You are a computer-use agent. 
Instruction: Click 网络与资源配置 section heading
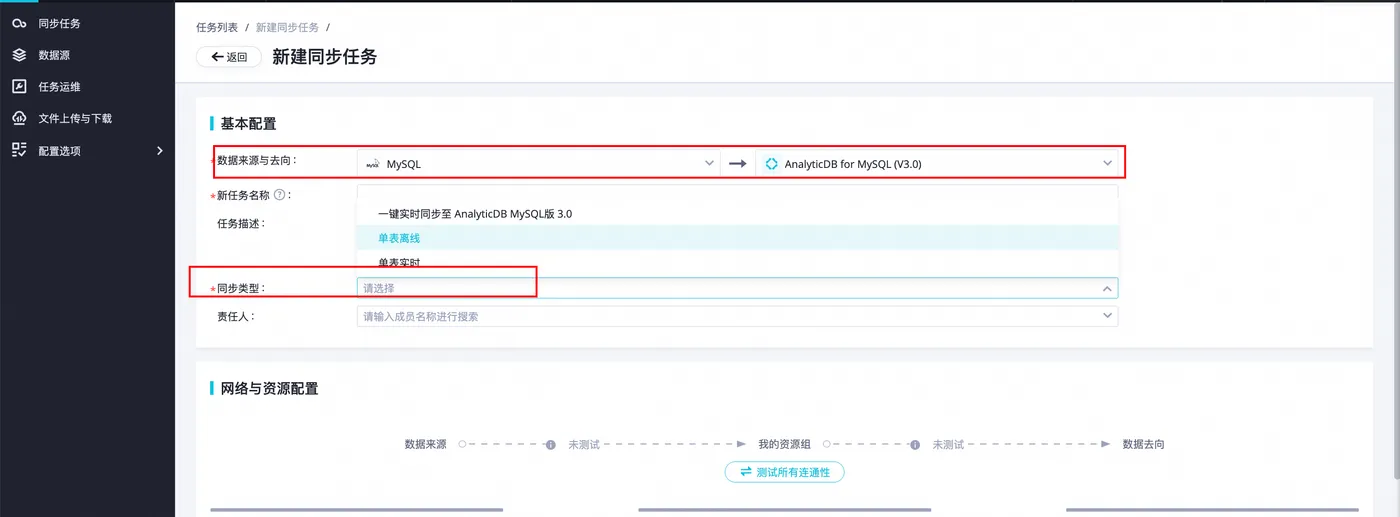point(269,388)
